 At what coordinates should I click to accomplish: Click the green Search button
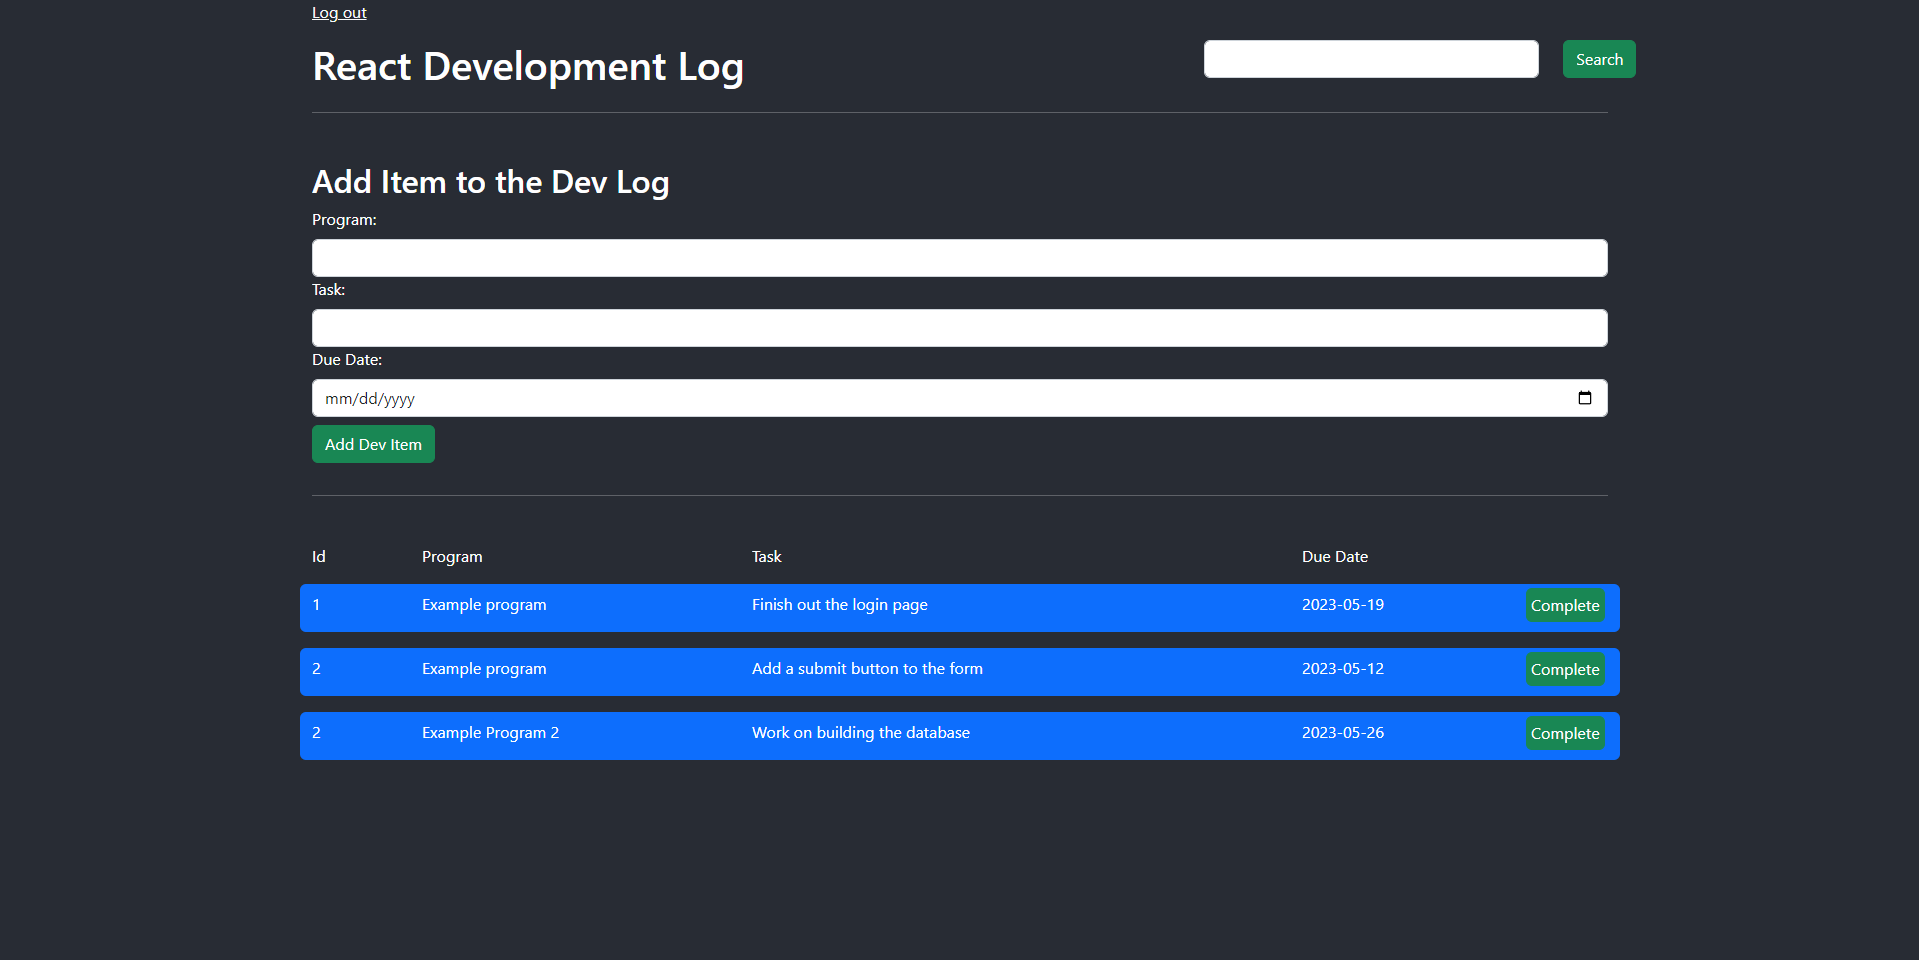(x=1598, y=59)
